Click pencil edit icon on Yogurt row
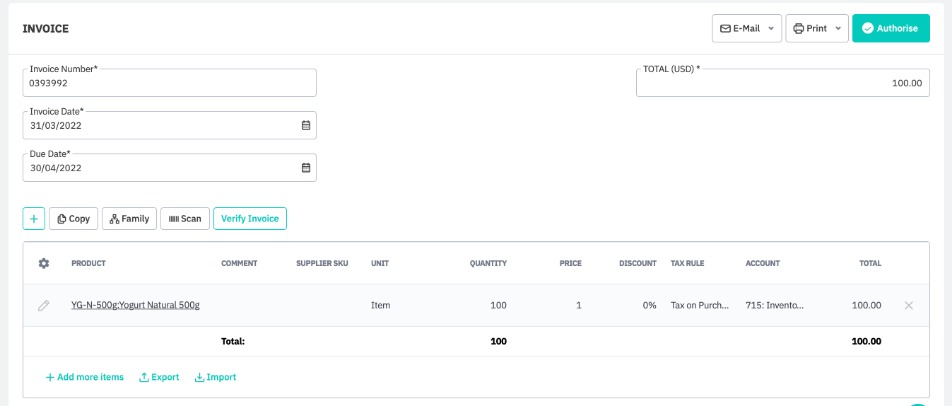The height and width of the screenshot is (406, 952). coord(43,305)
